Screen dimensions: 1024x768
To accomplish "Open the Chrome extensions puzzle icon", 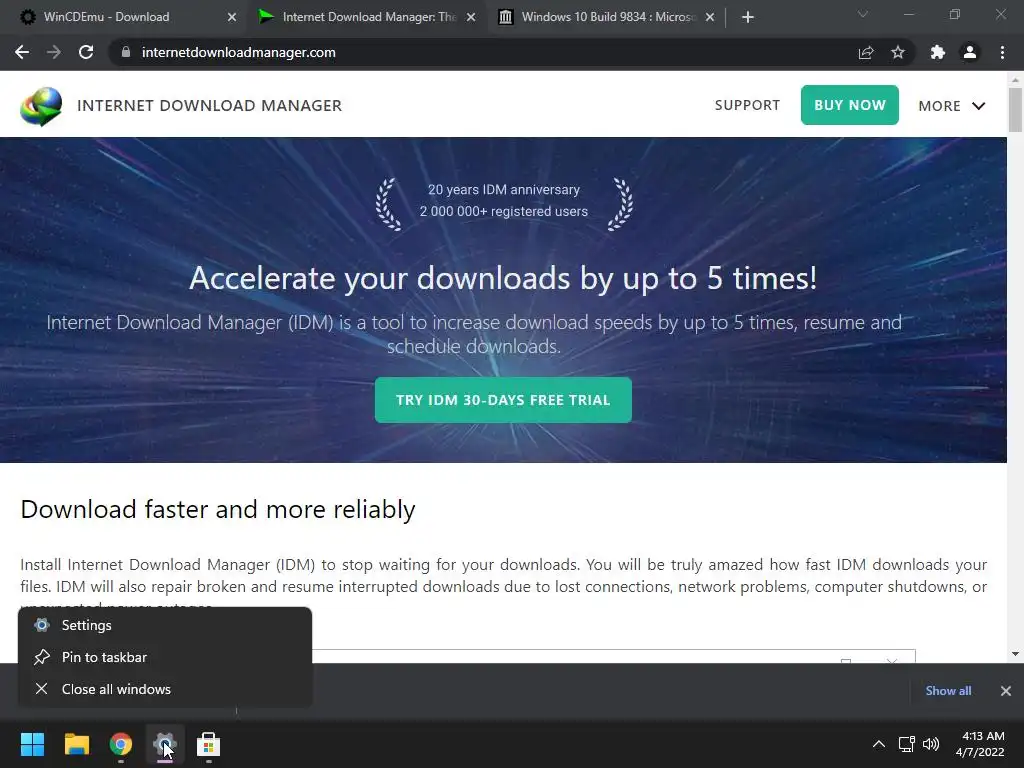I will 938,52.
